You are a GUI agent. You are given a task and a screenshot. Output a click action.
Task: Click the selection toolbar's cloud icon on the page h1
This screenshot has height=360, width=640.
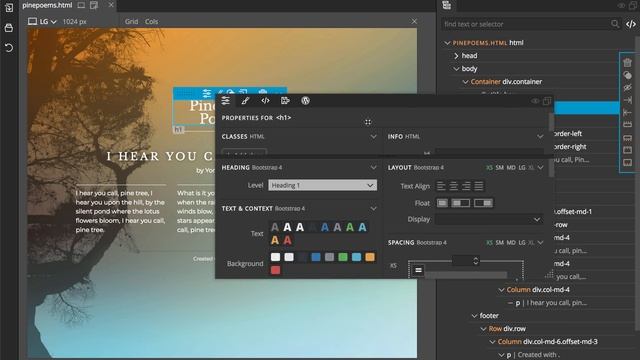[x=263, y=92]
